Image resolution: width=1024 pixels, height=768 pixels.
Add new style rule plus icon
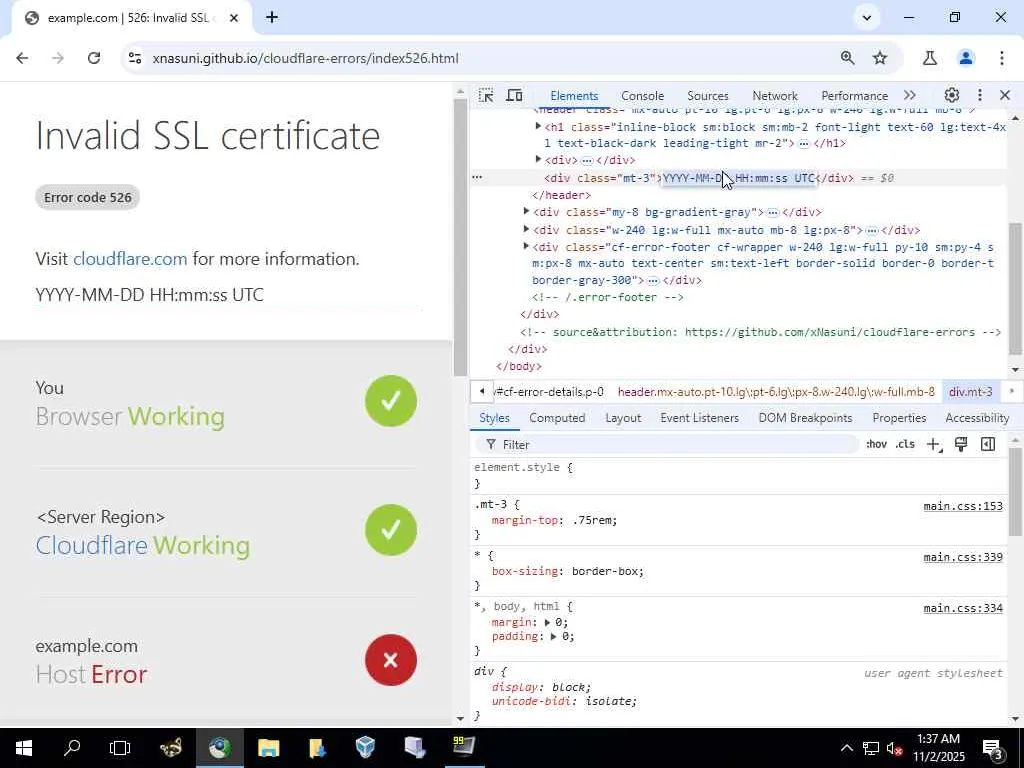934,445
